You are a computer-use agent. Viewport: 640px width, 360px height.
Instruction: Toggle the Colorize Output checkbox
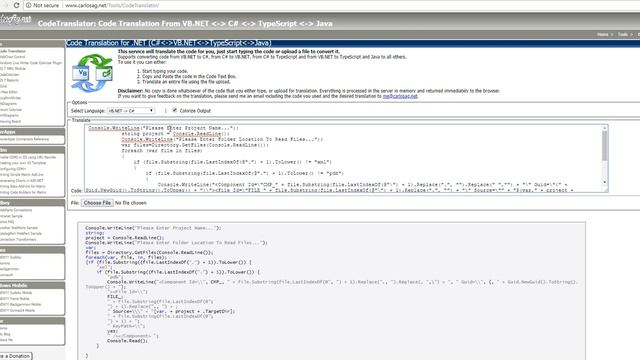pyautogui.click(x=175, y=110)
